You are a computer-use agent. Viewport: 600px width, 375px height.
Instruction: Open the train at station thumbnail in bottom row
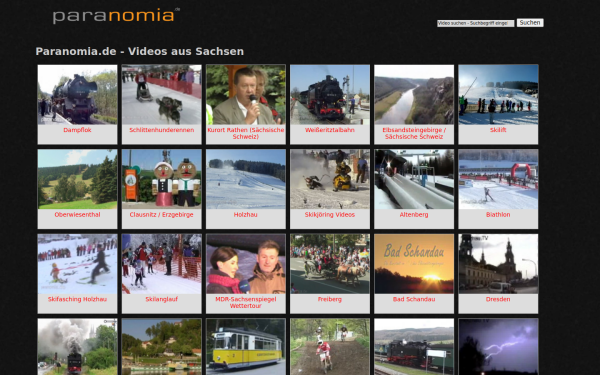pyautogui.click(x=414, y=347)
